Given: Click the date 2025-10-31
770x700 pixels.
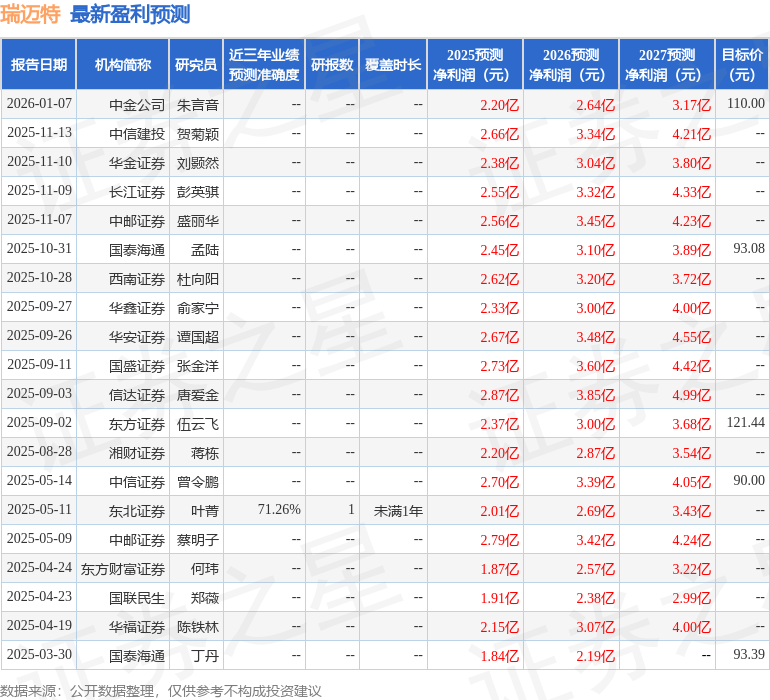Looking at the screenshot, I should (39, 249).
